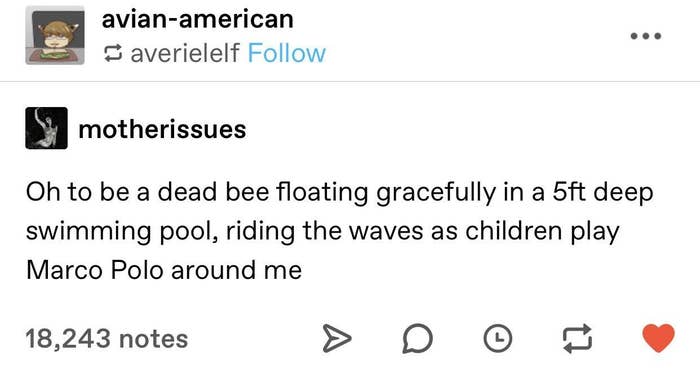Reply using the speech bubble icon
Image resolution: width=700 pixels, height=382 pixels.
tap(417, 339)
